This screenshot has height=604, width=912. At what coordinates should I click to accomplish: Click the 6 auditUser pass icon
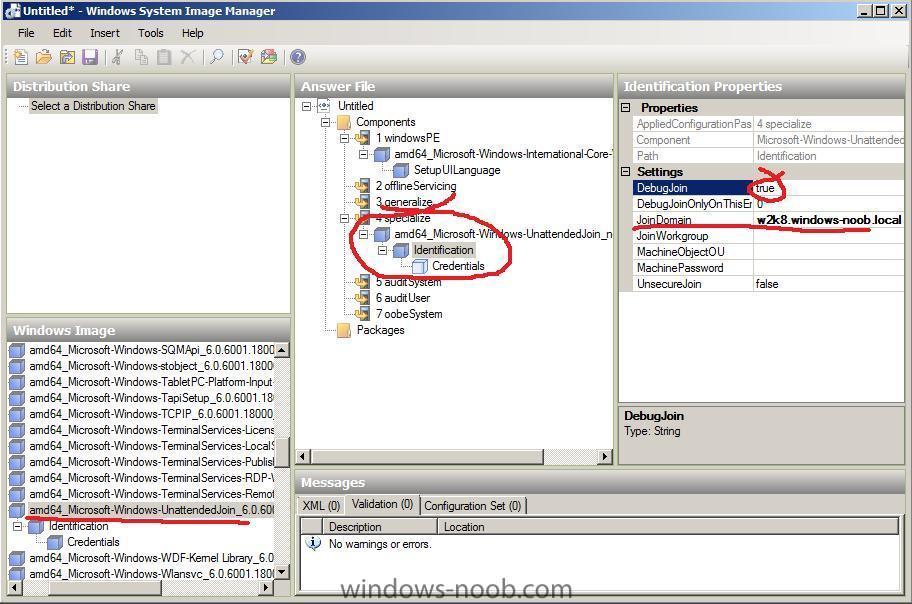(x=362, y=298)
